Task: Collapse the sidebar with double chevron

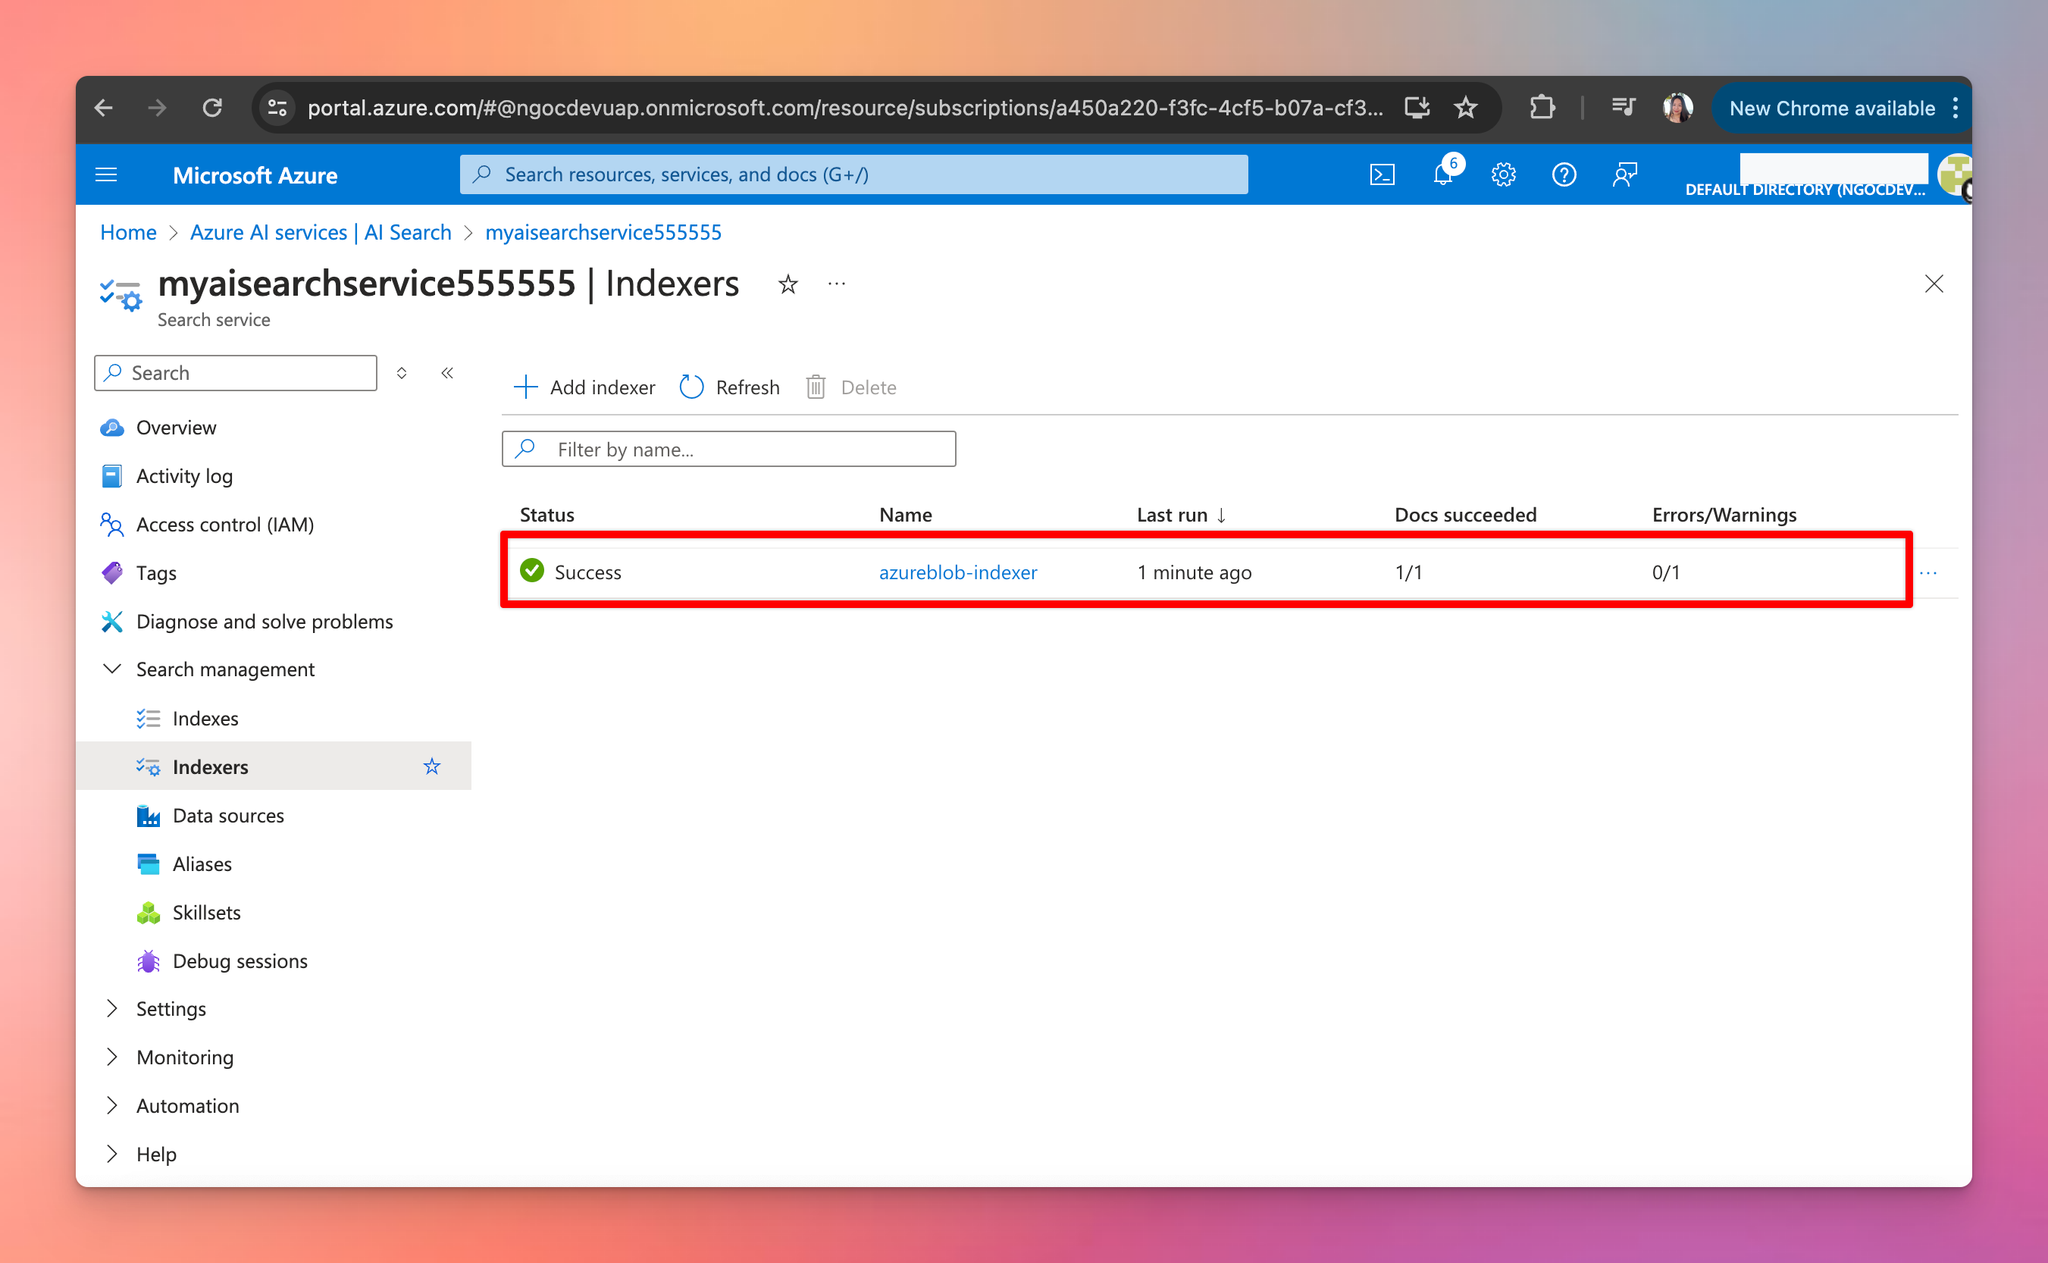Action: 447,373
